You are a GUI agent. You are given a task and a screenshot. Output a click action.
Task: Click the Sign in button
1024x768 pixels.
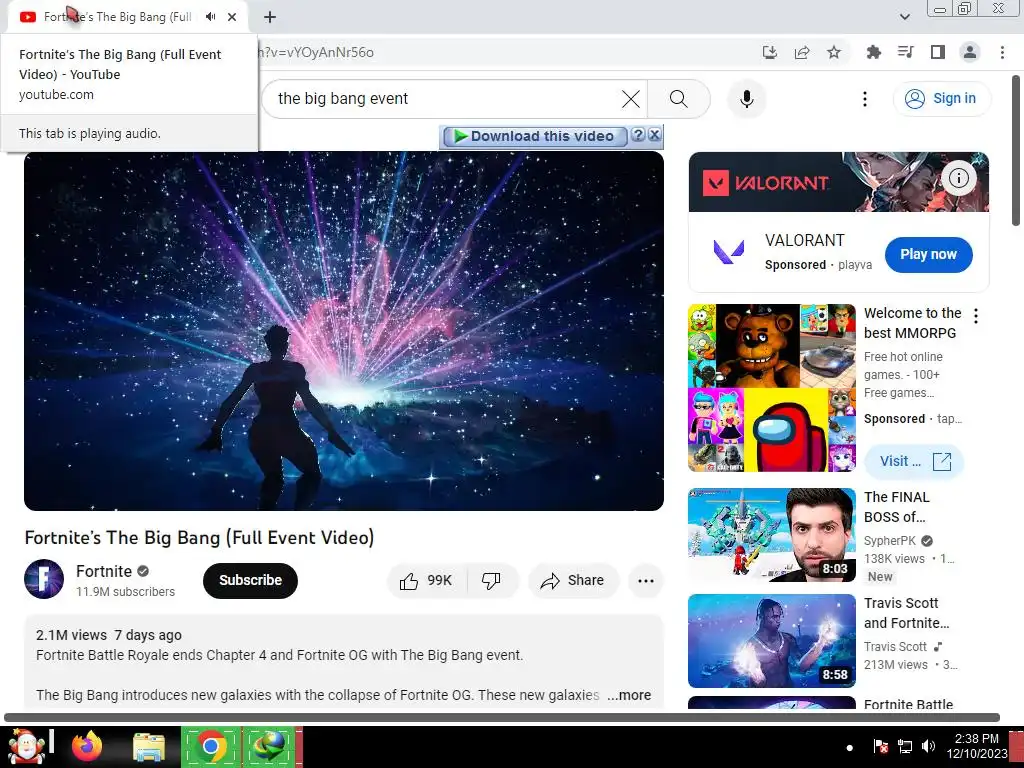[x=941, y=99]
